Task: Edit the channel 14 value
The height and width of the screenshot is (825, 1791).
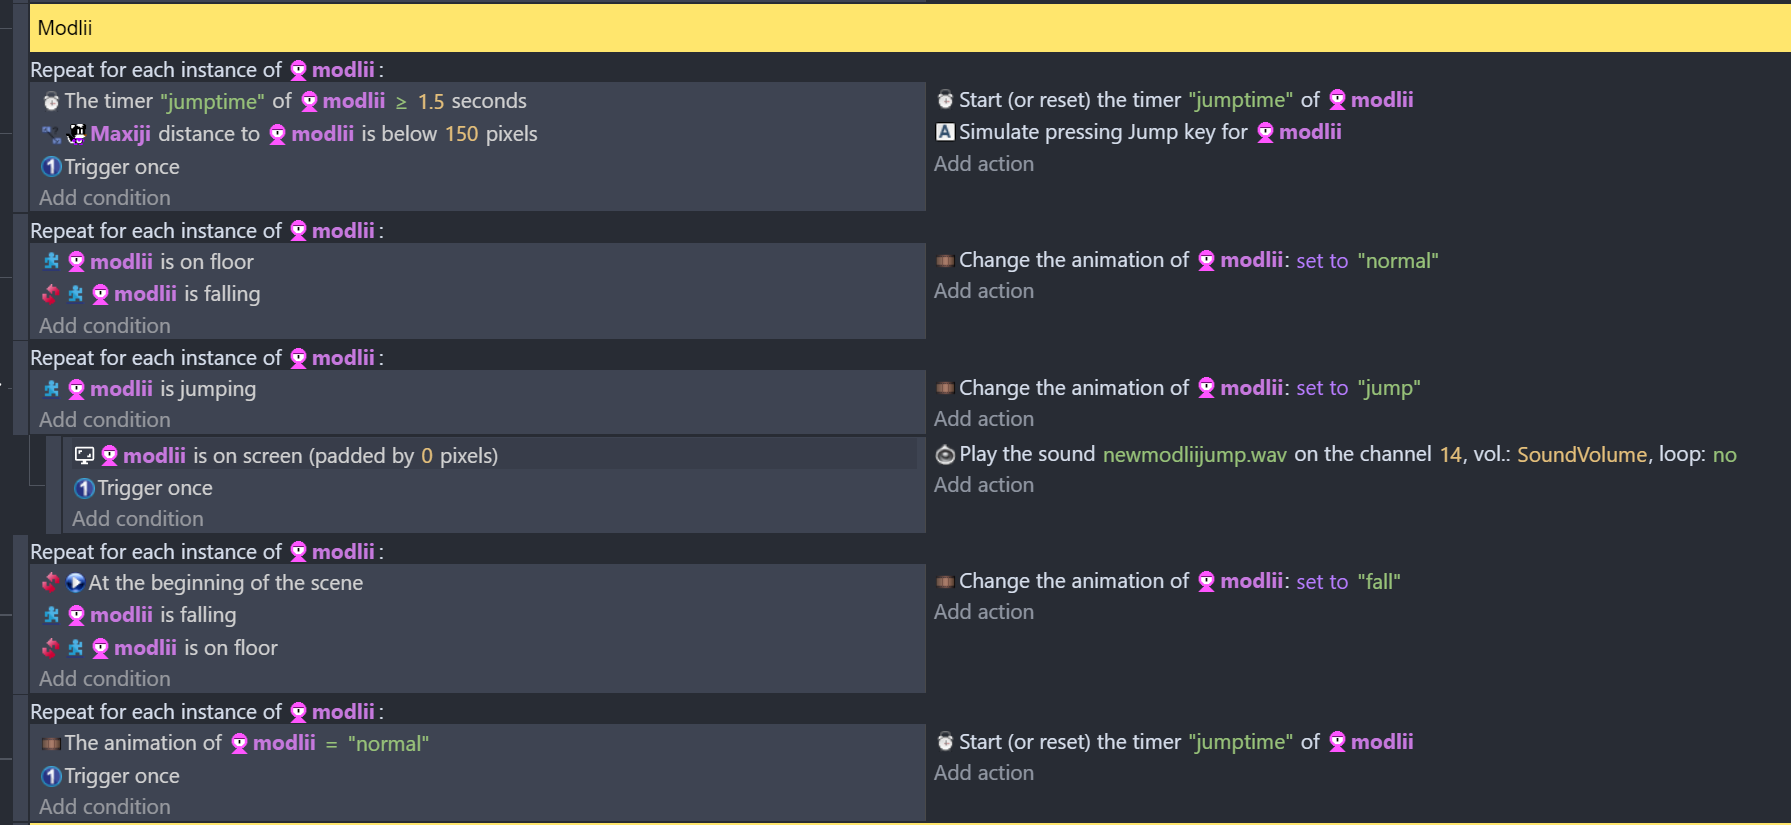Action: (1450, 455)
